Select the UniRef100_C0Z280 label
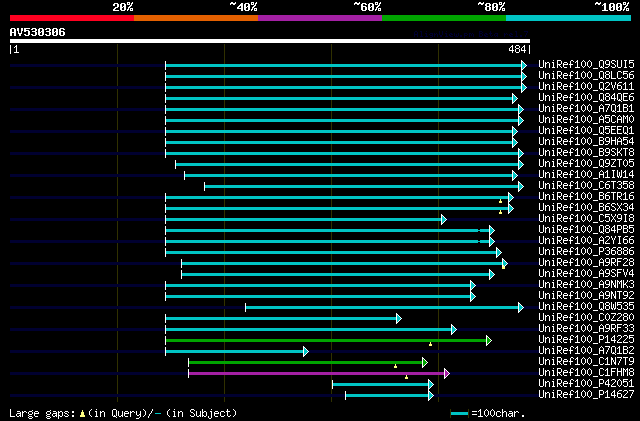This screenshot has height=421, width=640. tap(586, 318)
